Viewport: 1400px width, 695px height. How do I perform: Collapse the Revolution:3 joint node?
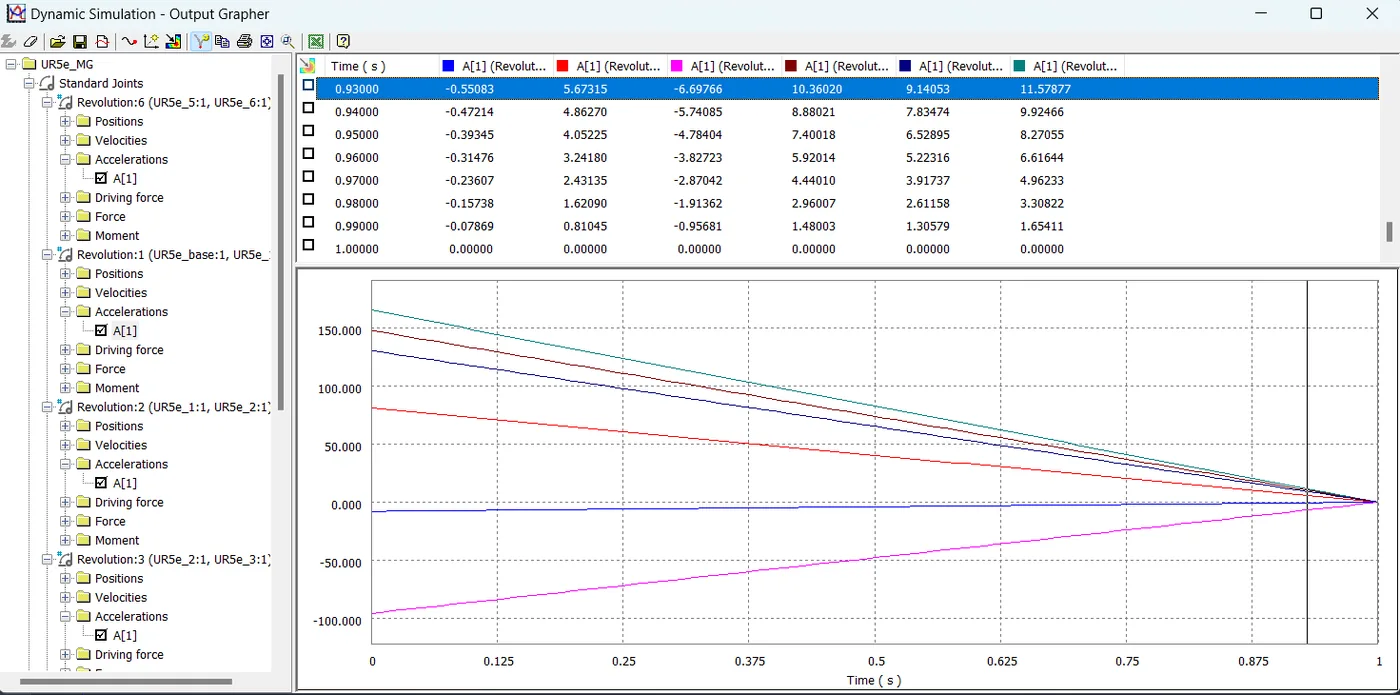(47, 559)
